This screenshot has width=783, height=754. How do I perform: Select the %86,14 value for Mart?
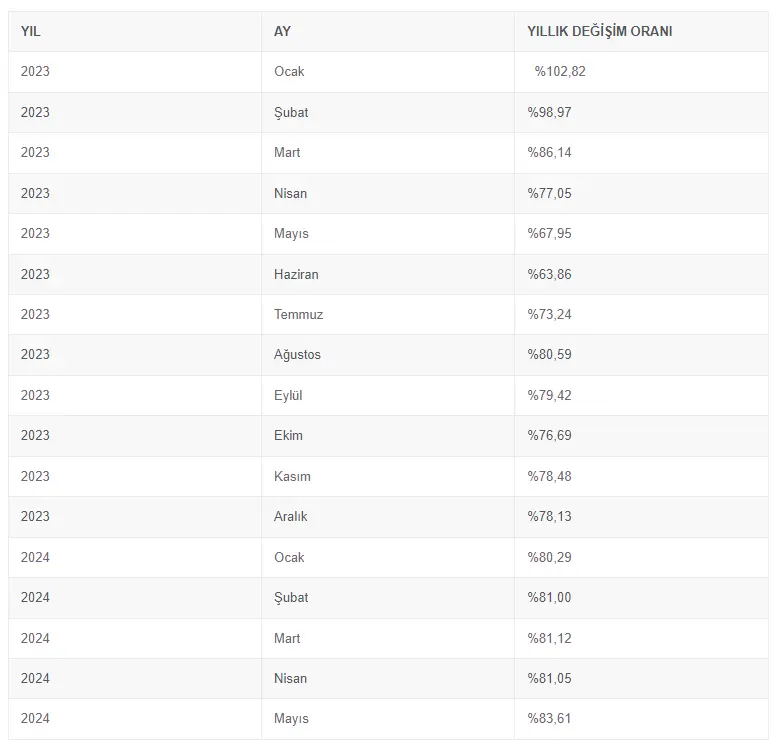click(x=641, y=153)
